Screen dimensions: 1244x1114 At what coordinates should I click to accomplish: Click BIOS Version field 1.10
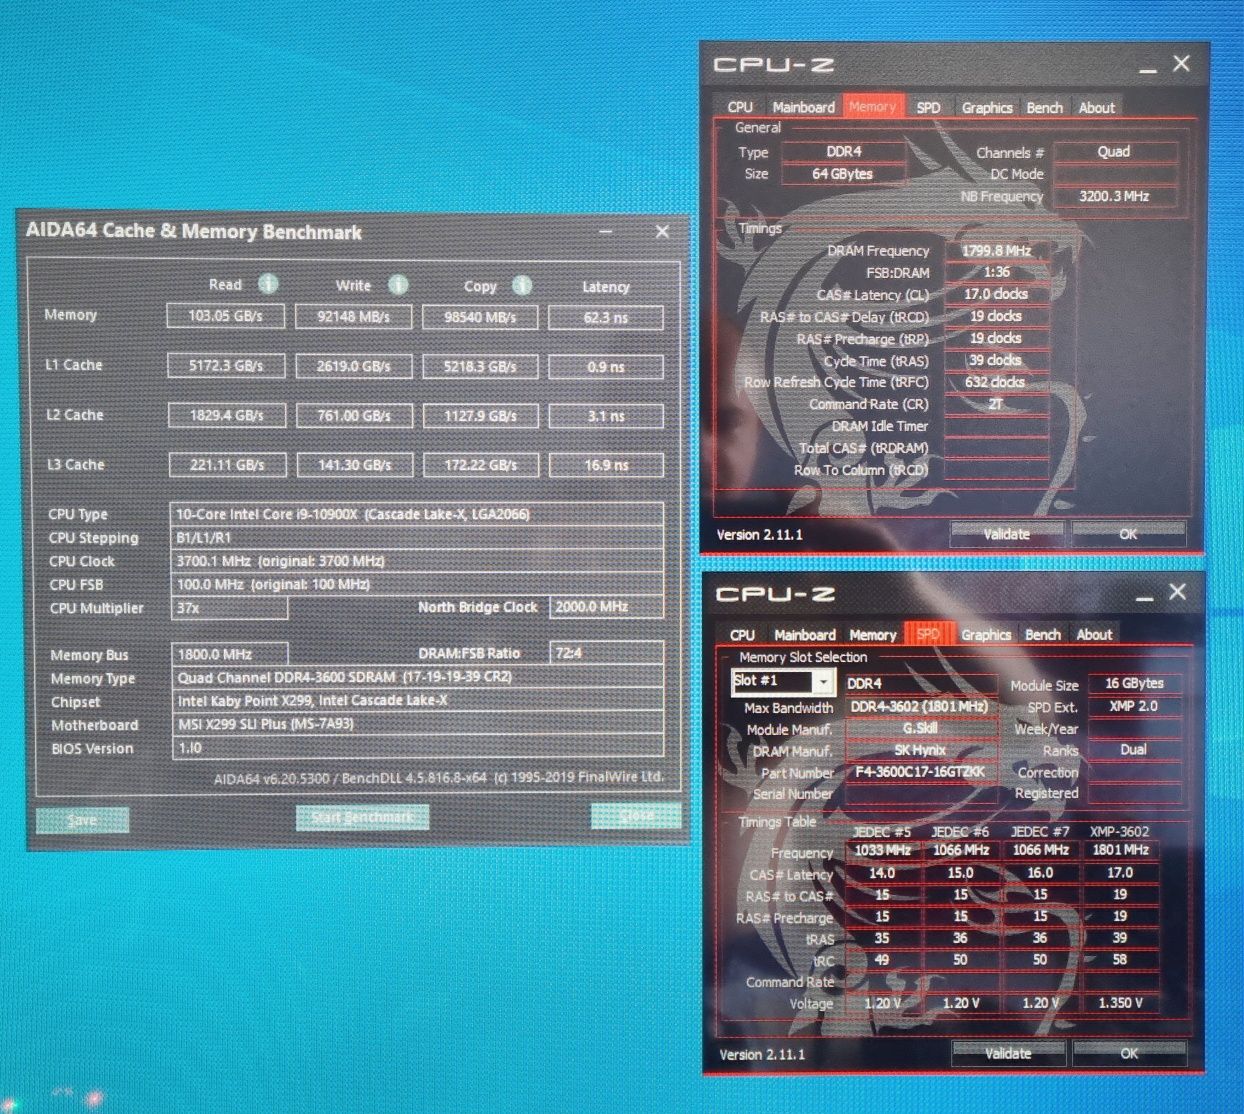click(x=418, y=748)
